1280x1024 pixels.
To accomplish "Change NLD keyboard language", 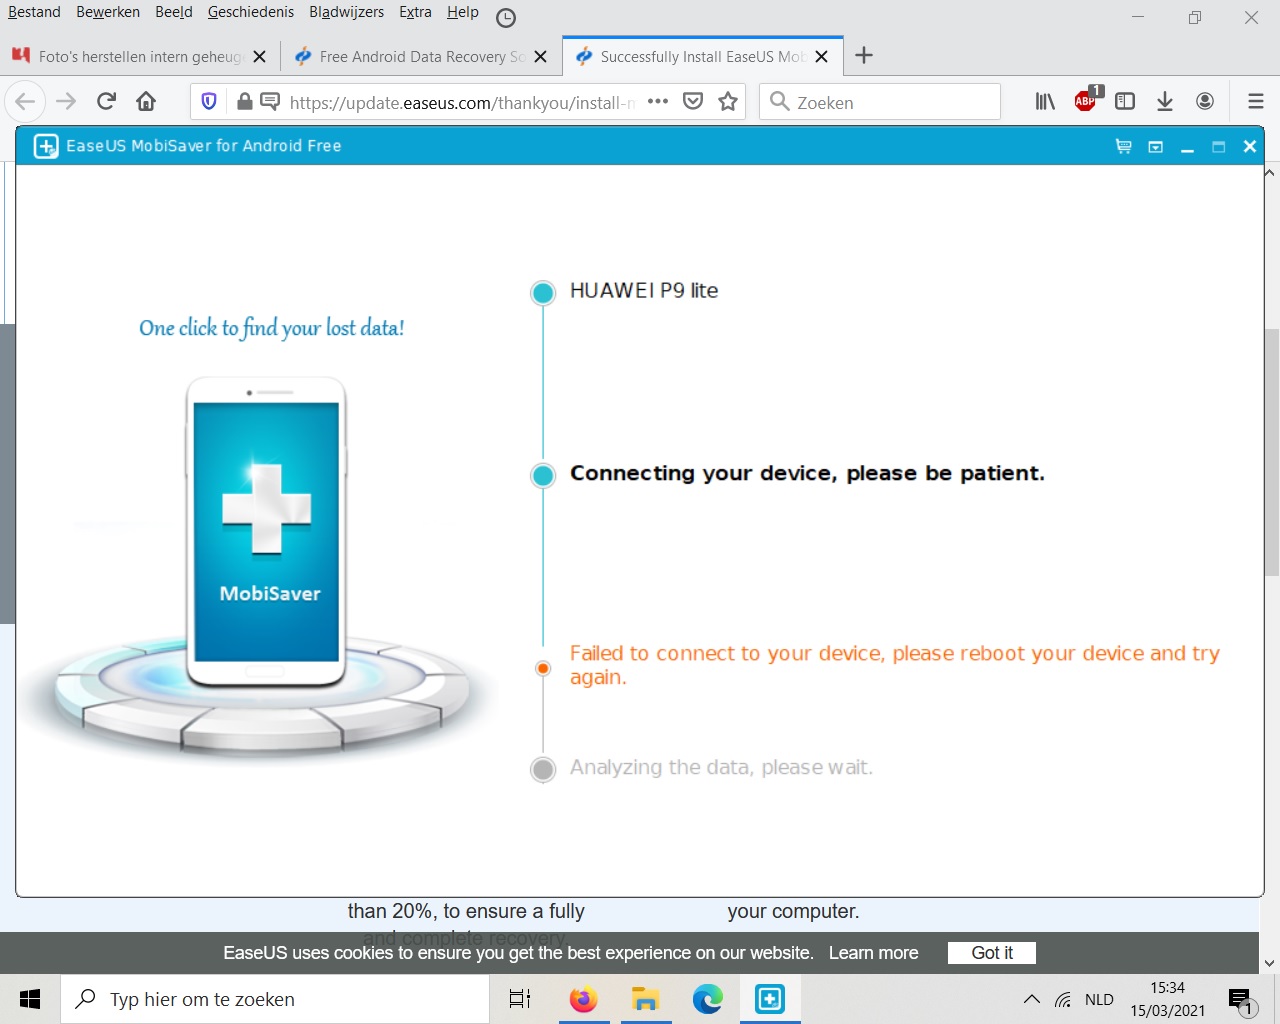I will pyautogui.click(x=1099, y=999).
